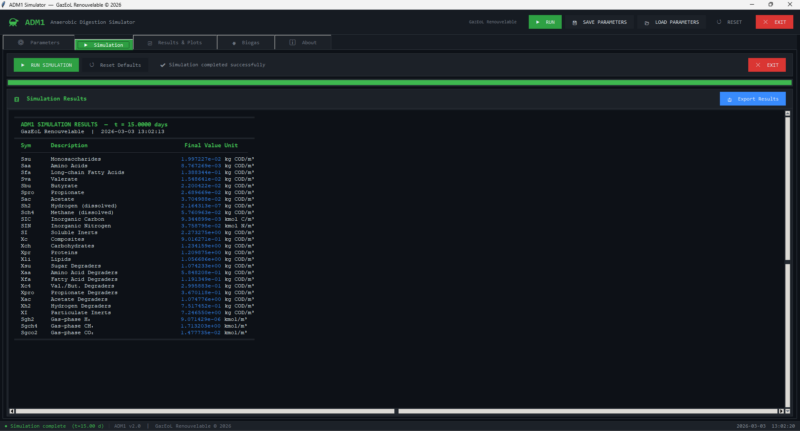Click the 'Simulation complete (t=15.00 d)' status bar entry
Viewport: 800px width, 431px height.
[x=54, y=426]
